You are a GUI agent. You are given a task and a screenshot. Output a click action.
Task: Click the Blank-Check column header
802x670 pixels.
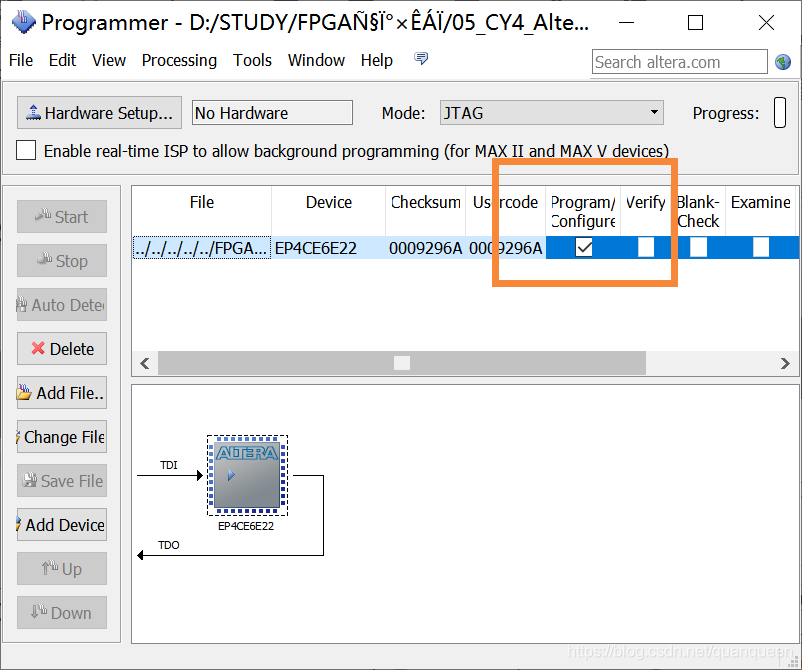698,212
